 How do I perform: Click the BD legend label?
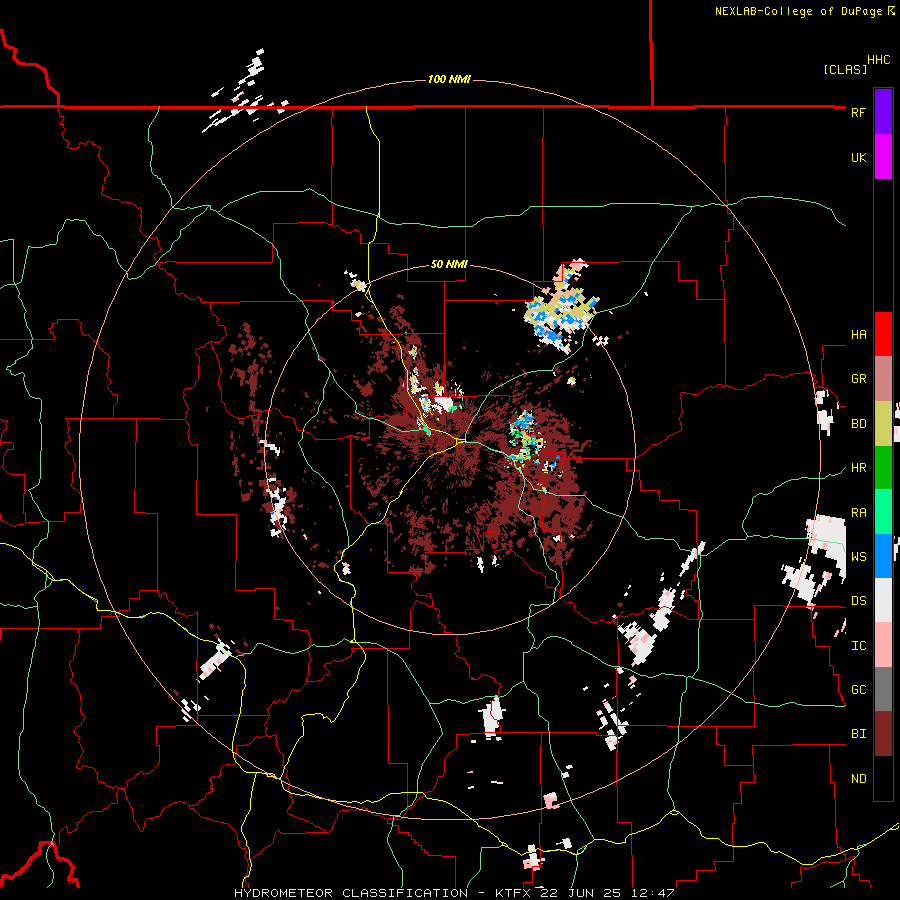pyautogui.click(x=858, y=424)
